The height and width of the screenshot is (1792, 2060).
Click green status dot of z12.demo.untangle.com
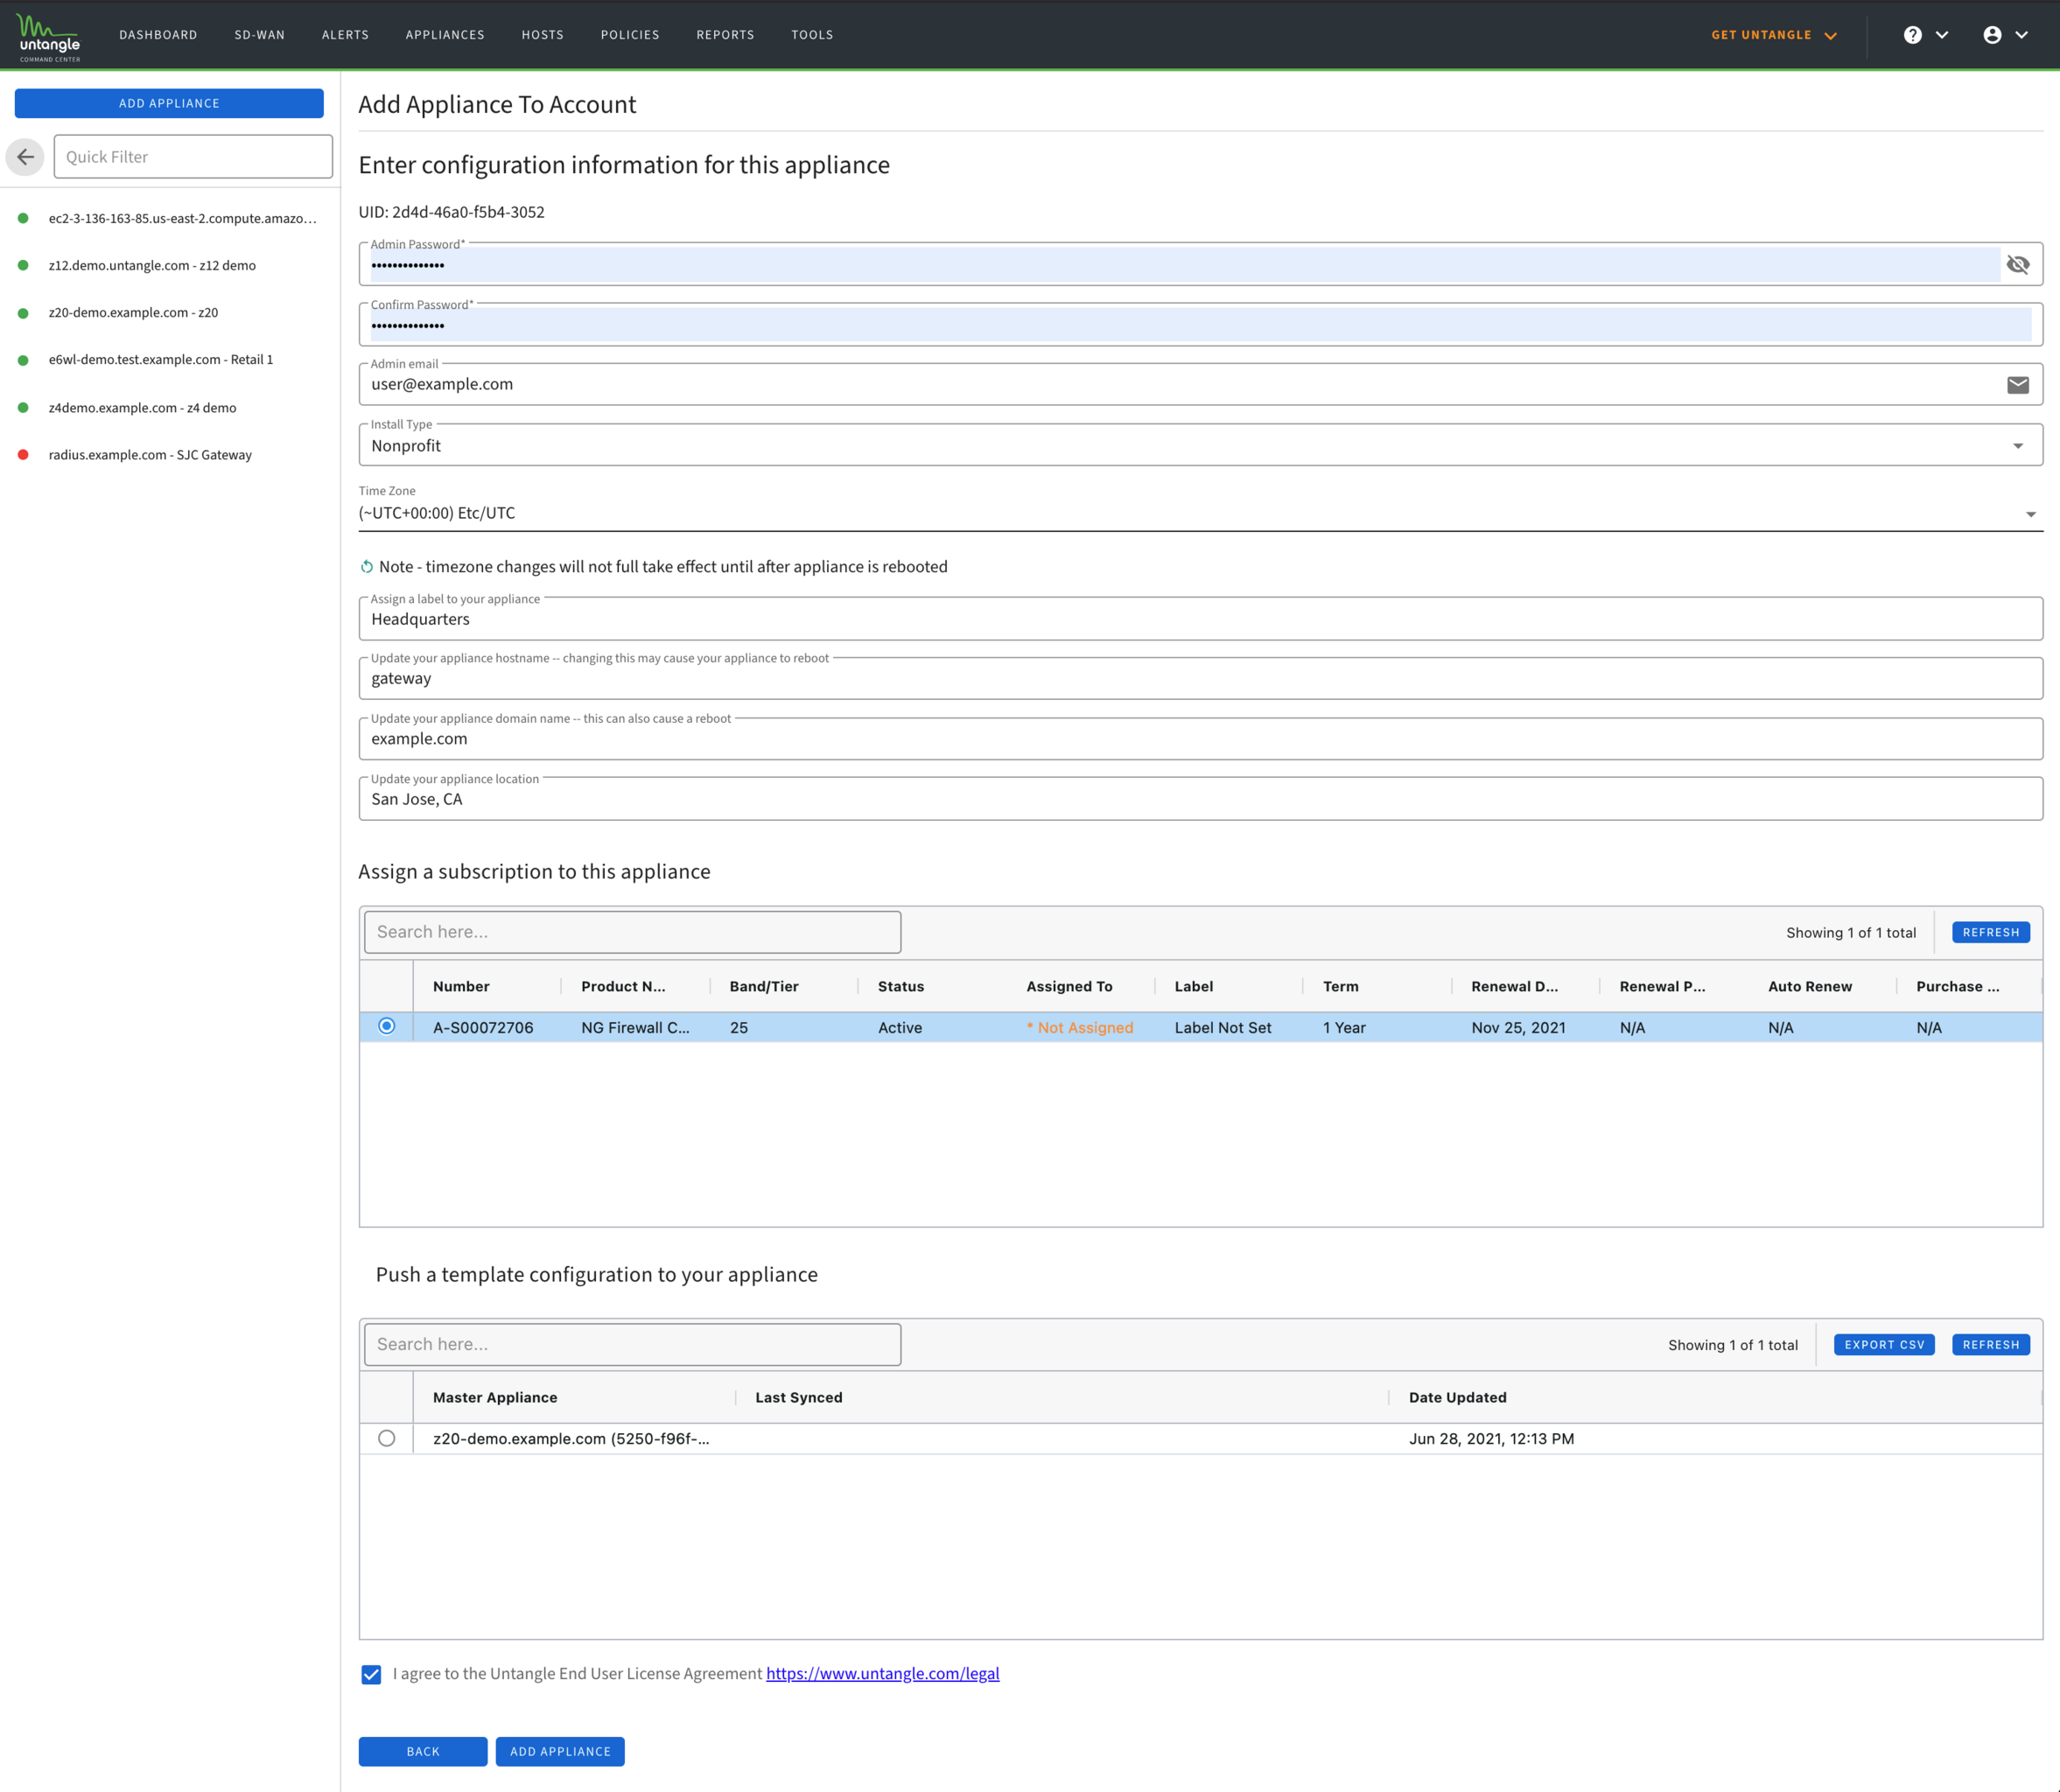(23, 266)
